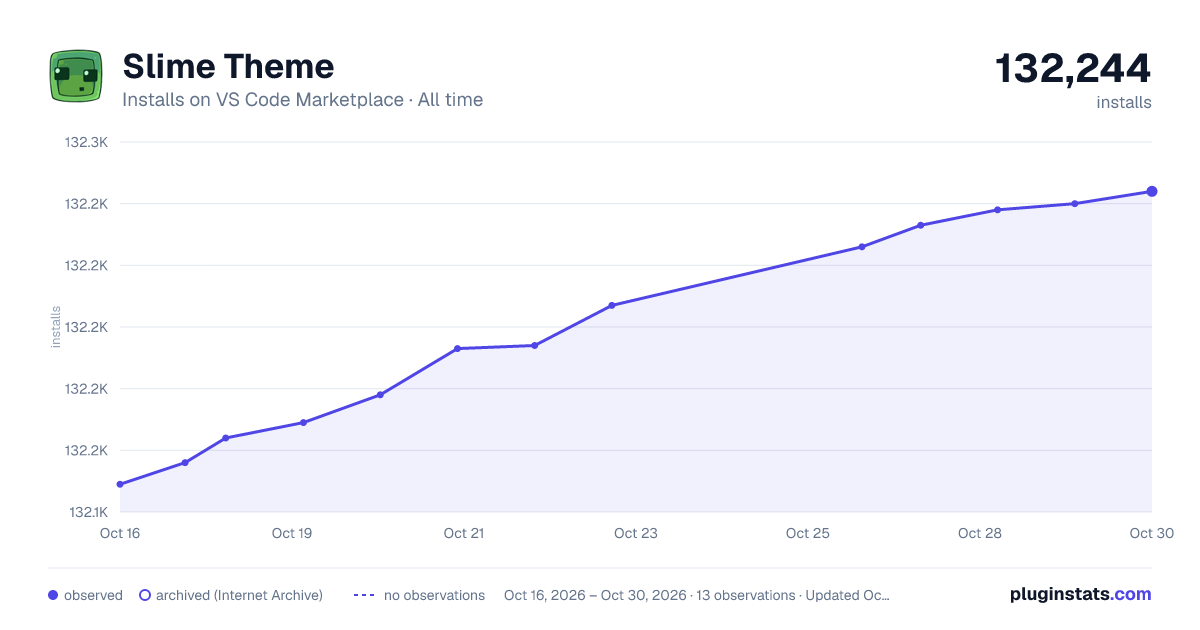Click the 'Oct 28' x-axis label
Screen dimensions: 1200x630
coord(980,533)
